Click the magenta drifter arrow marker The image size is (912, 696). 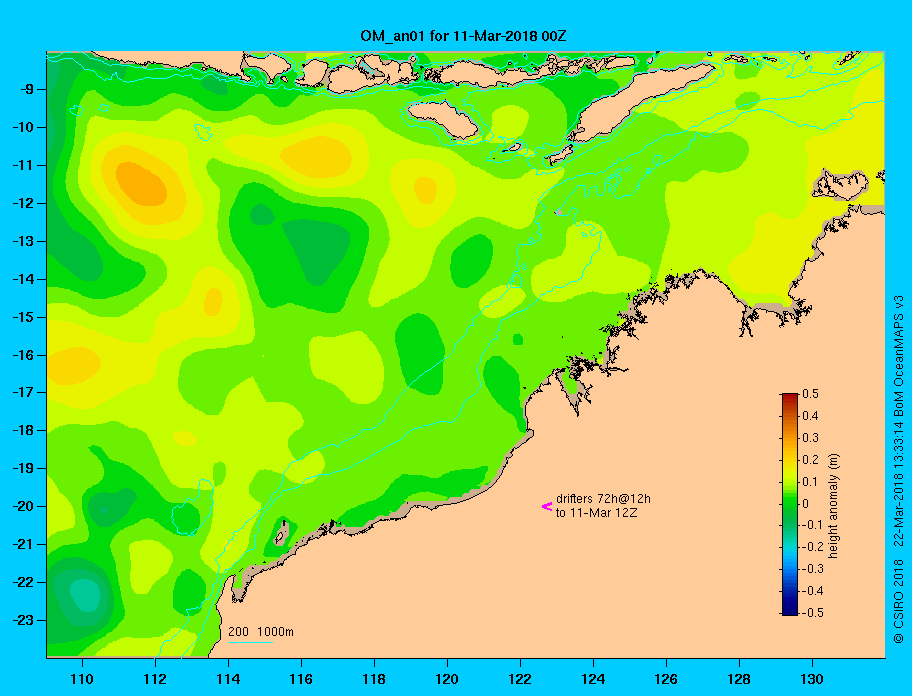click(x=547, y=506)
